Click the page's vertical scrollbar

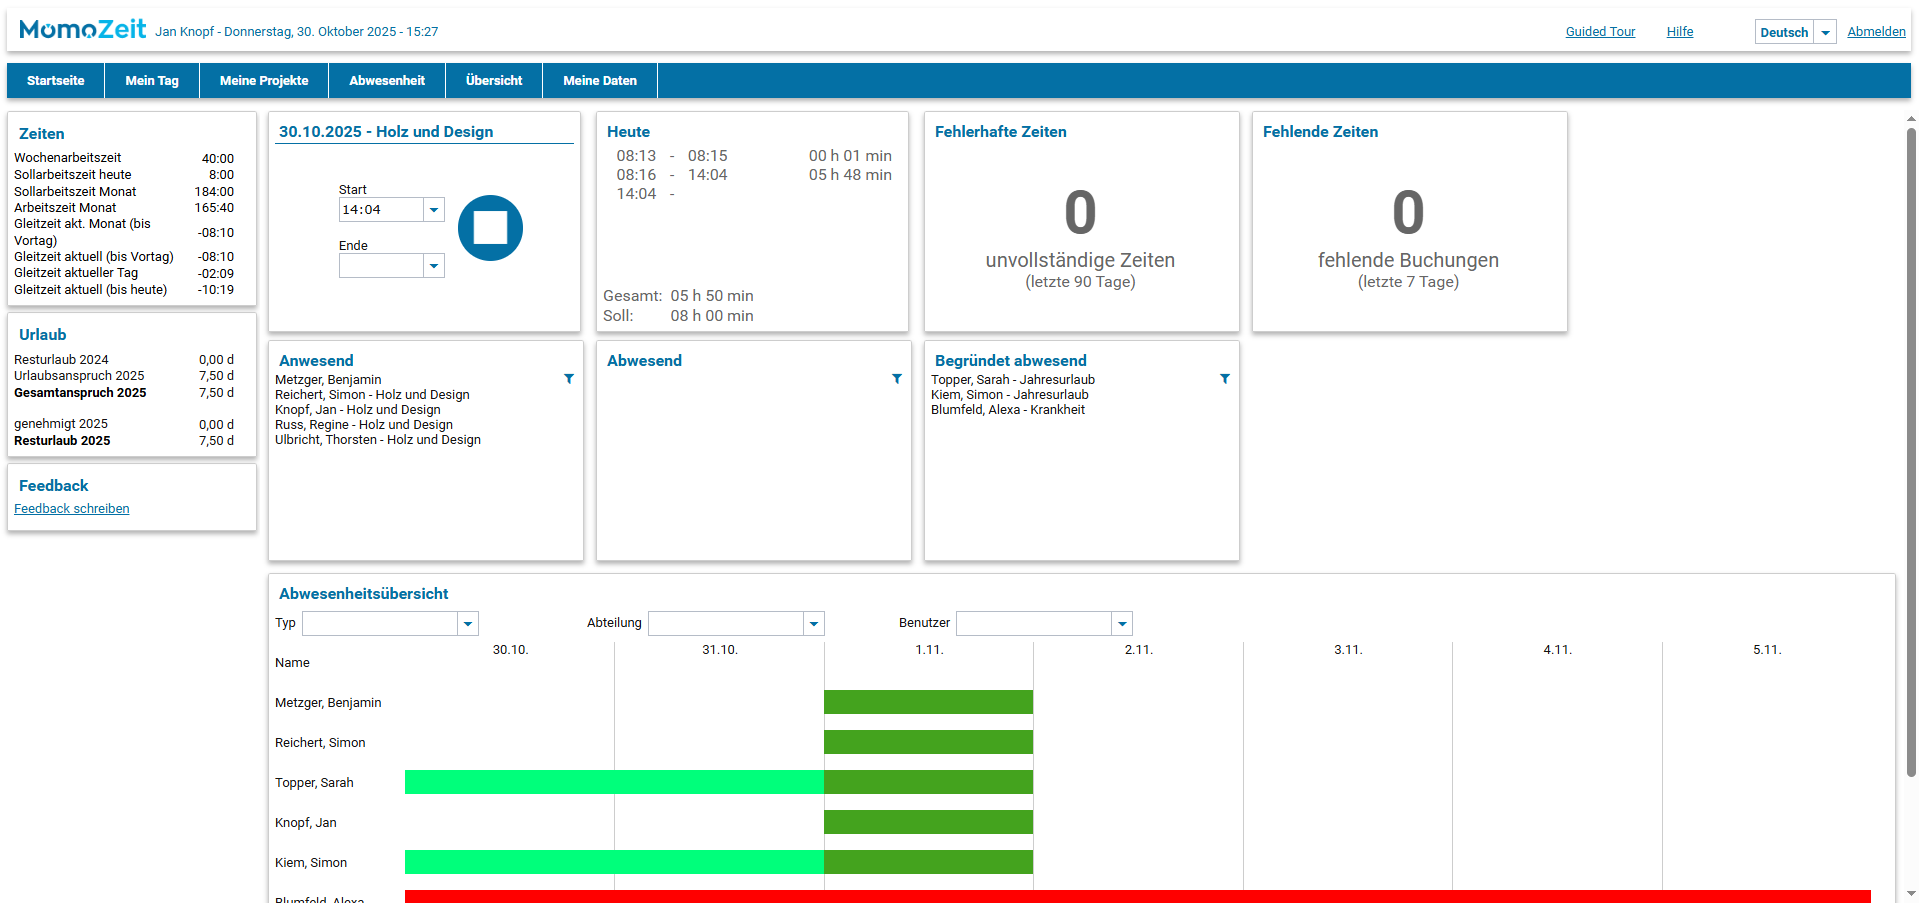click(x=1911, y=450)
